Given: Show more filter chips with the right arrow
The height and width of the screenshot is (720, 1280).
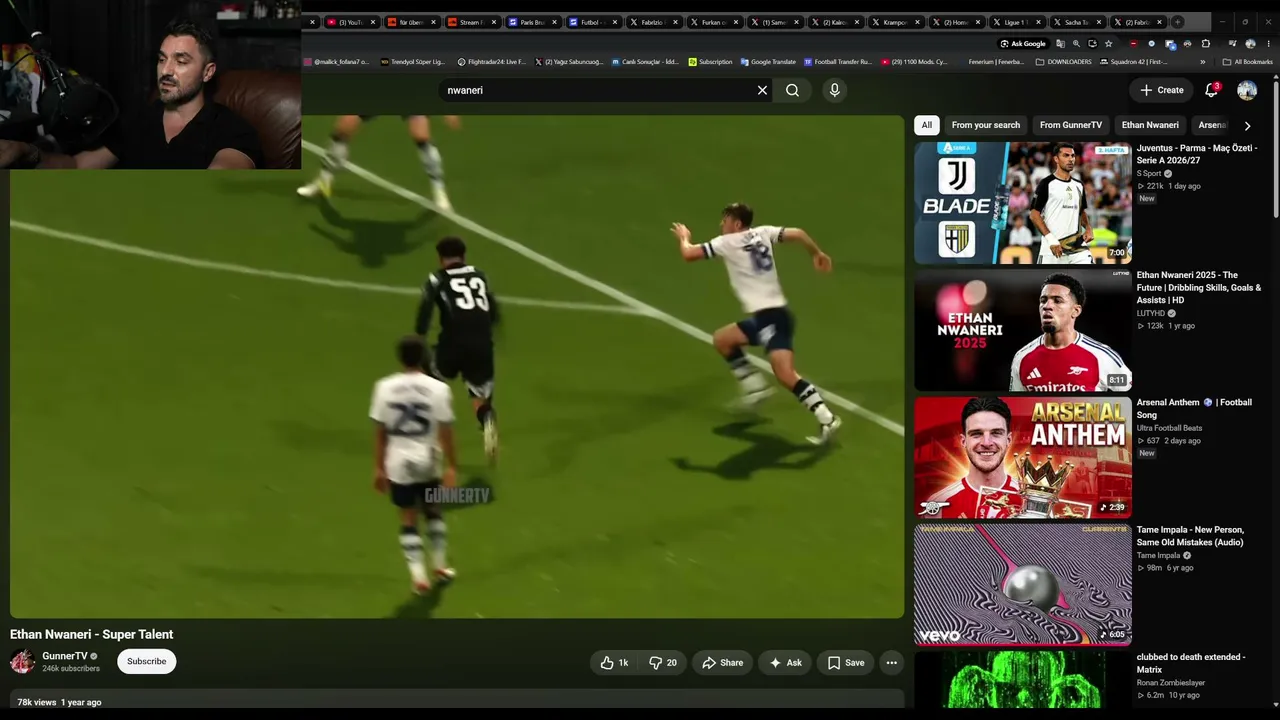Looking at the screenshot, I should coord(1247,126).
